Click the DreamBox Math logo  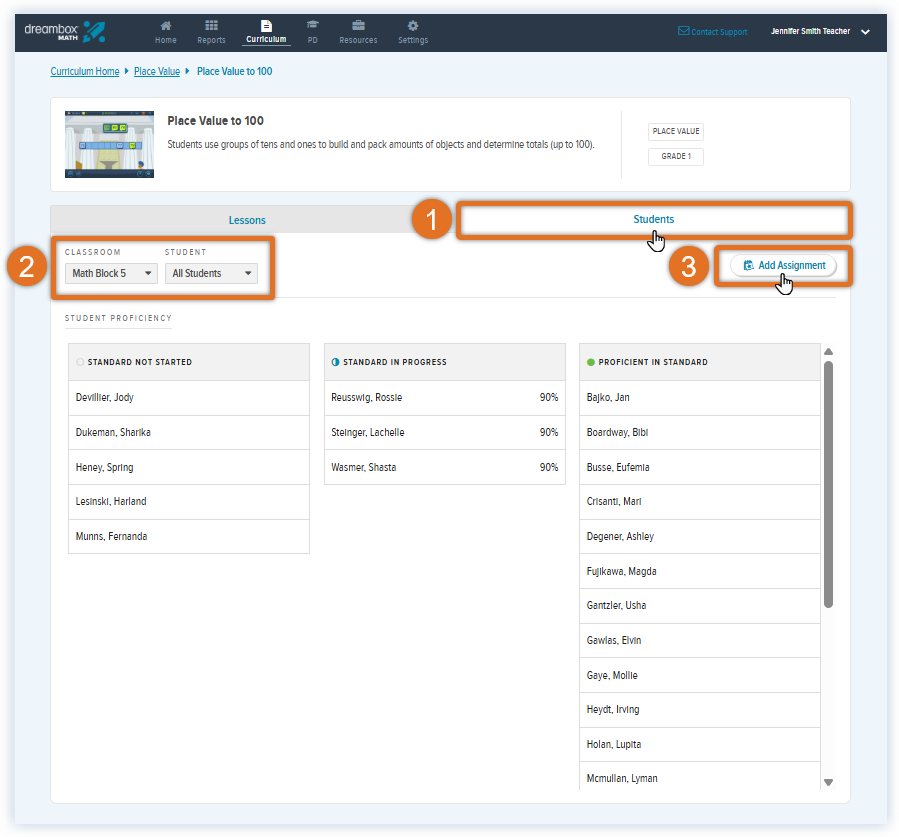click(64, 32)
